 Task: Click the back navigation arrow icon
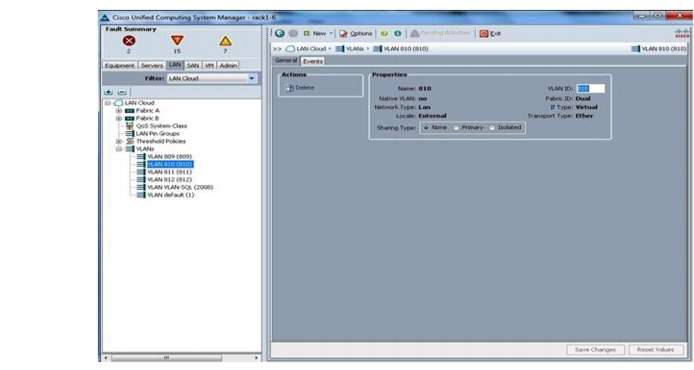pyautogui.click(x=280, y=33)
